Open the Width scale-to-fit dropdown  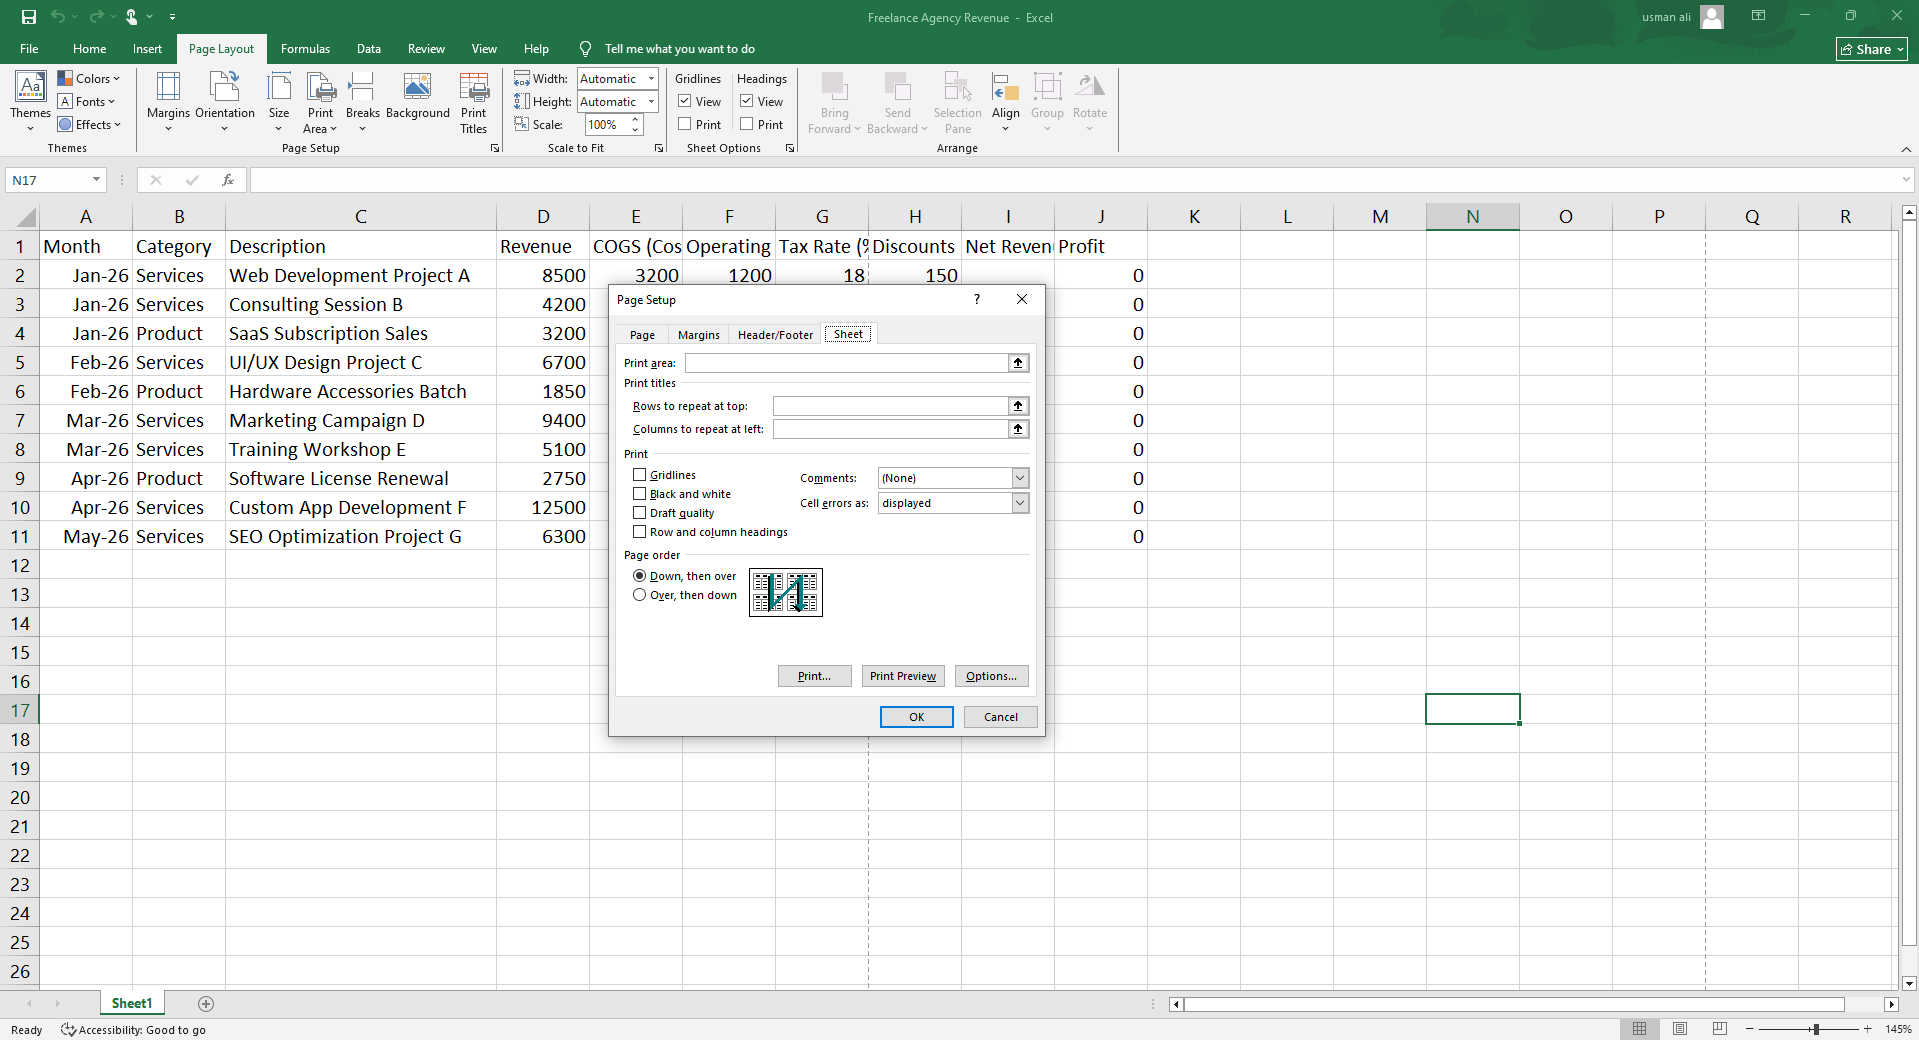[651, 79]
